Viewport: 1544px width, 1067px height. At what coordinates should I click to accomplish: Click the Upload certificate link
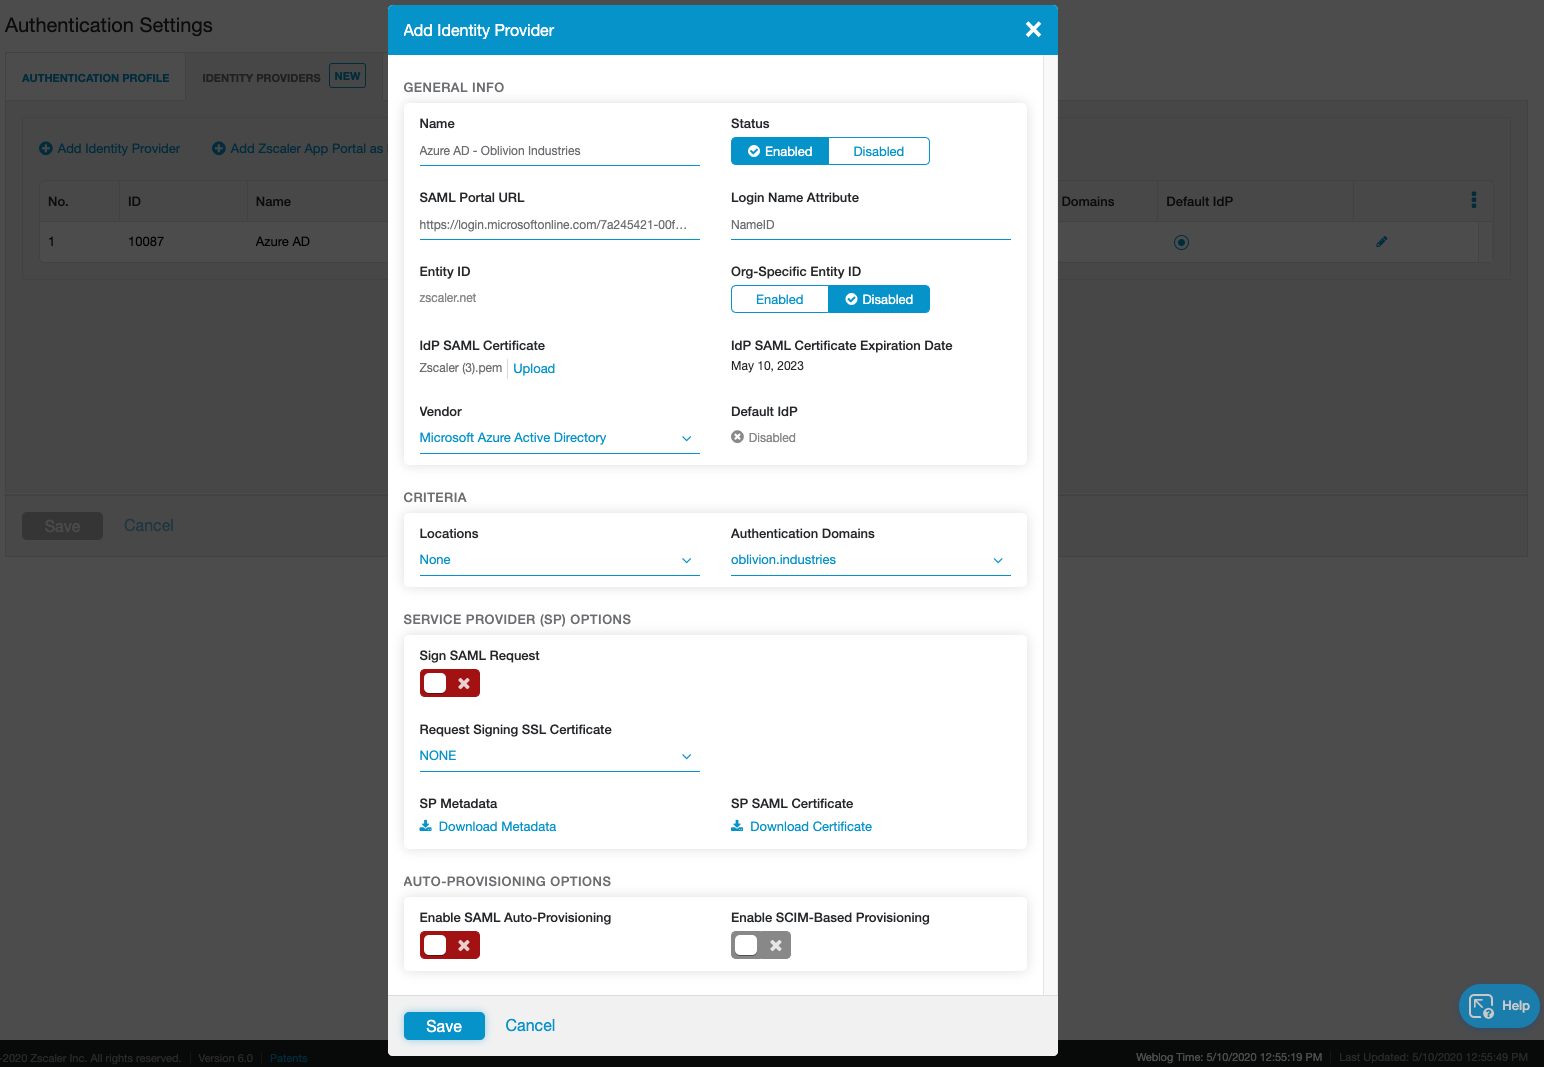click(534, 369)
